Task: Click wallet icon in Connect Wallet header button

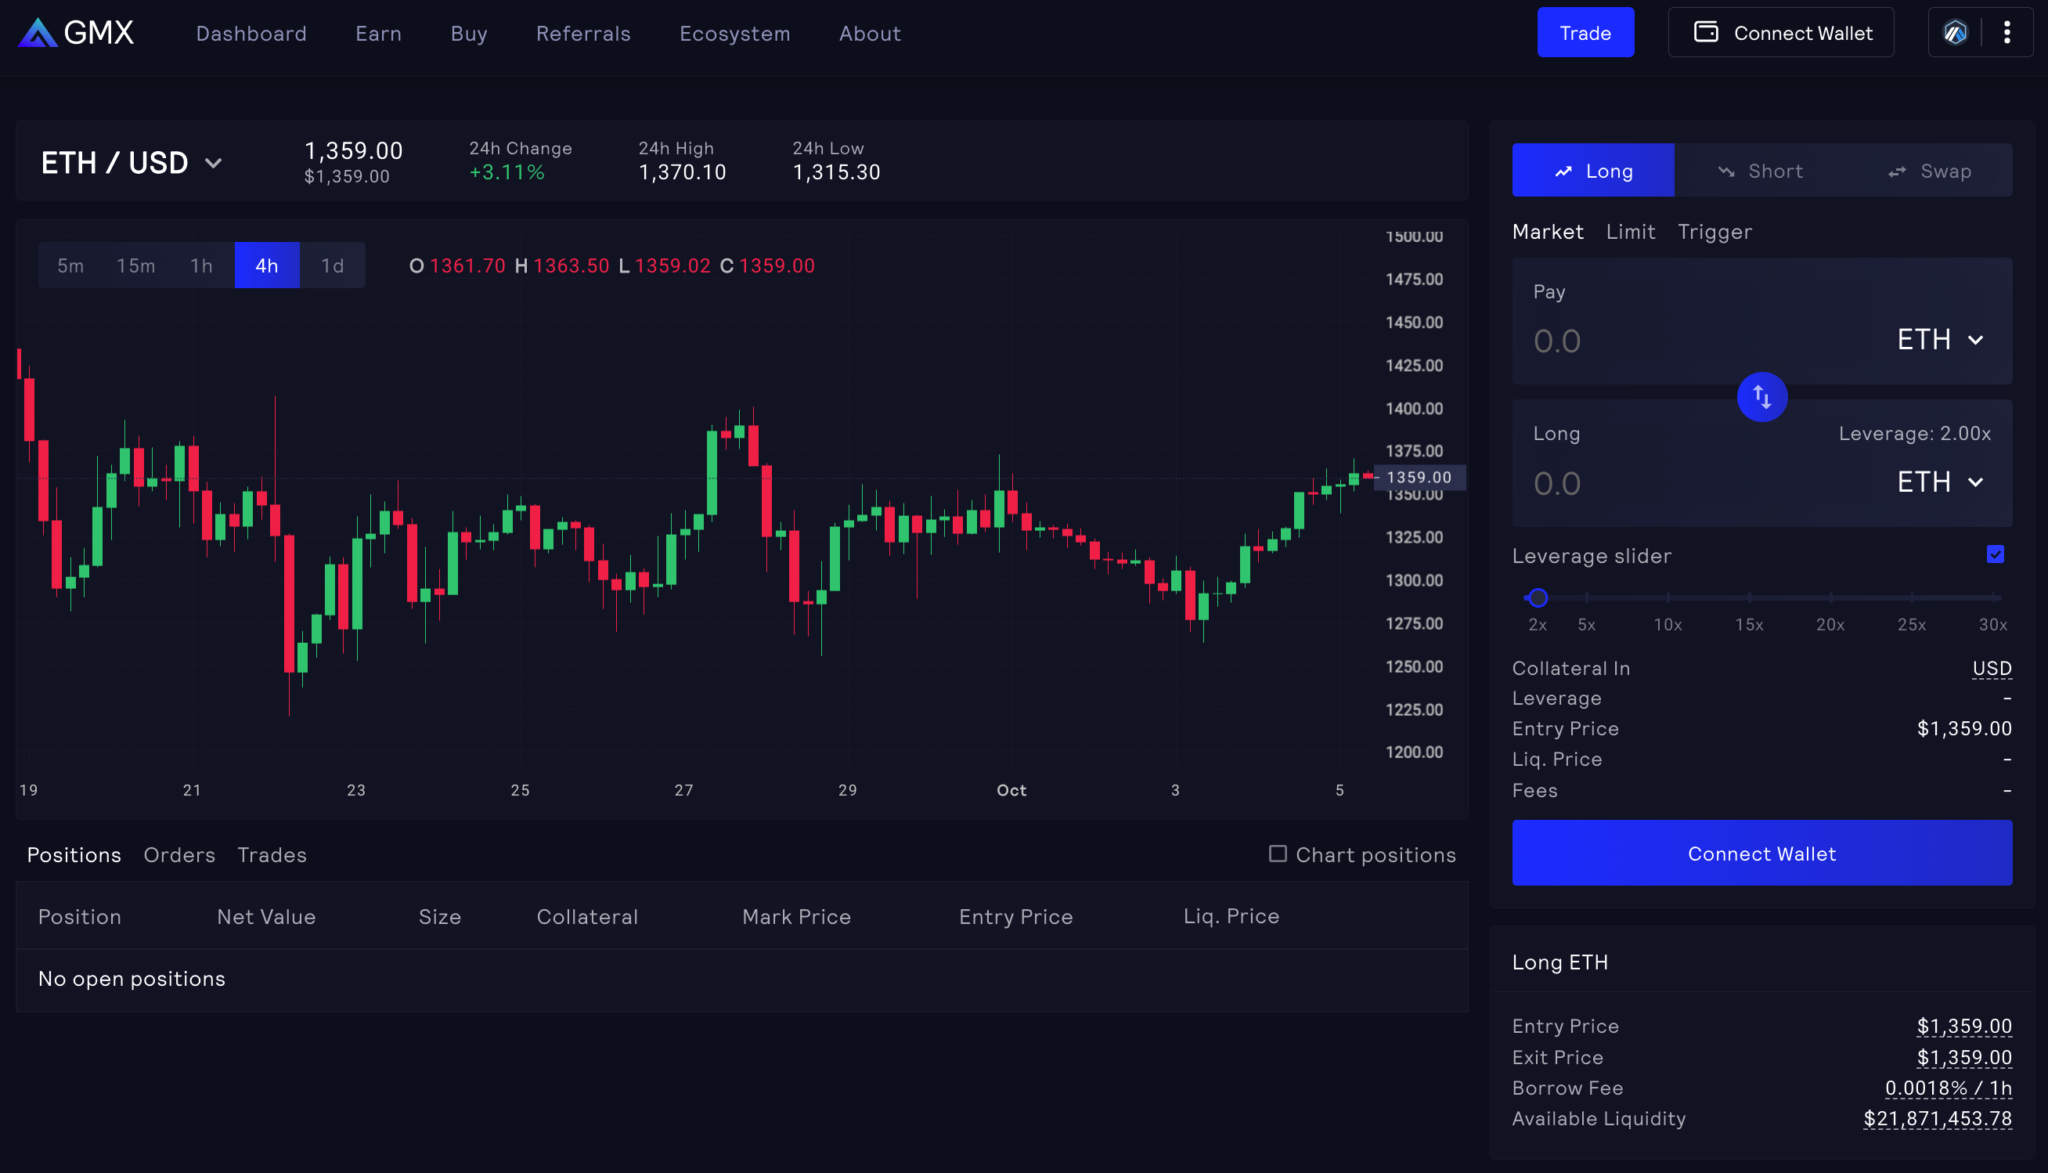Action: click(1706, 33)
